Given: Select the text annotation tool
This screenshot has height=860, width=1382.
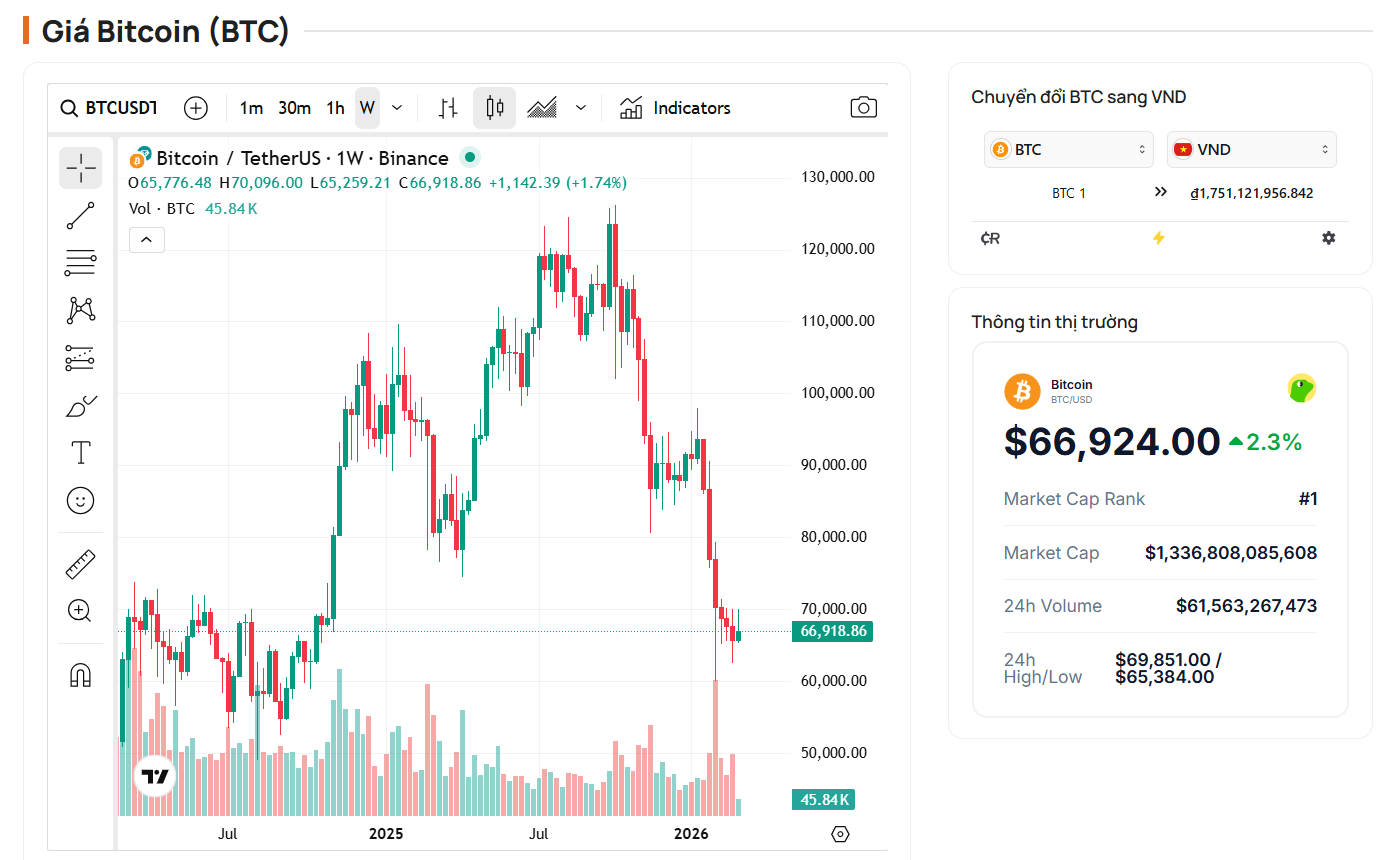Looking at the screenshot, I should point(80,452).
